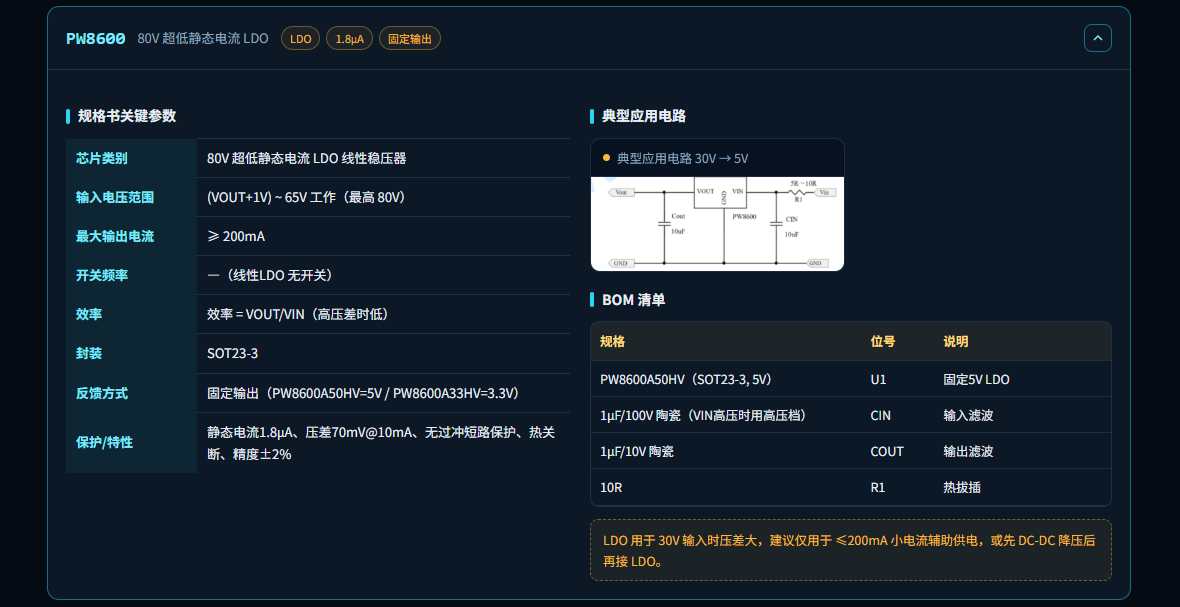
Task: Click the 典型应用电路 30V → 5V caption
Action: tap(683, 159)
